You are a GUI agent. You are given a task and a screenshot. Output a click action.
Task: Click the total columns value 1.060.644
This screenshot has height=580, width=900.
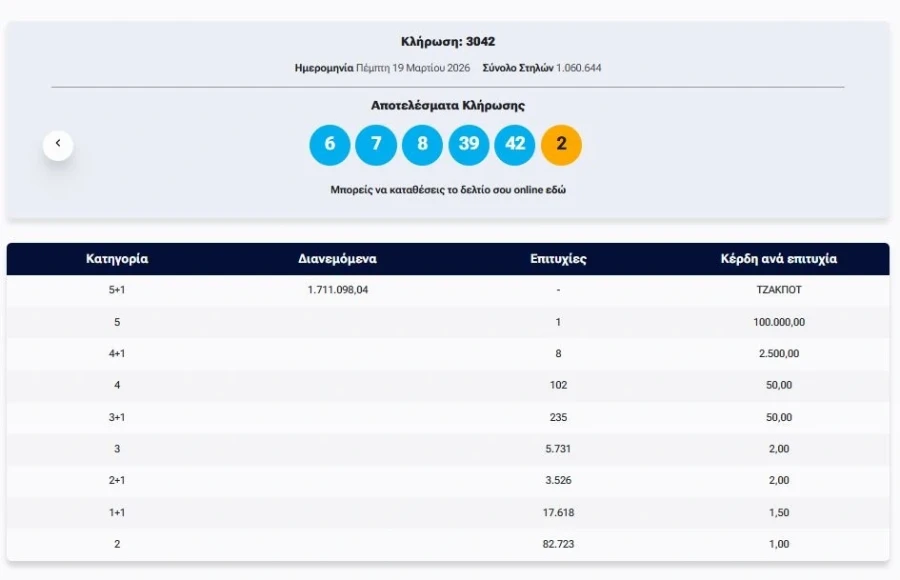click(x=578, y=68)
